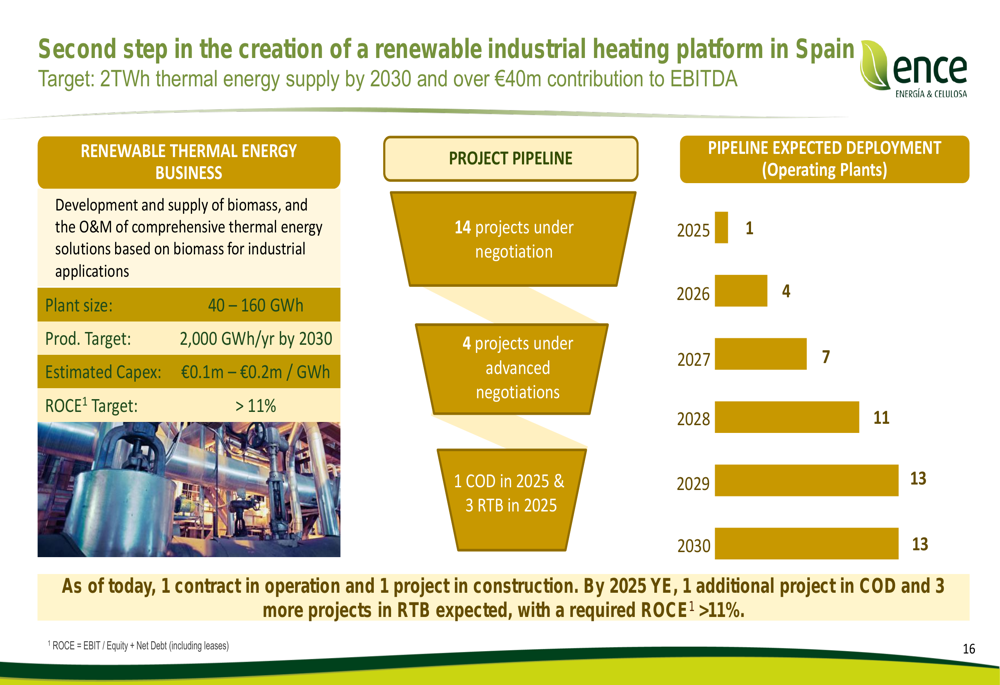Click the data label '4' beside 2026 bar
This screenshot has width=1000, height=685.
click(786, 291)
